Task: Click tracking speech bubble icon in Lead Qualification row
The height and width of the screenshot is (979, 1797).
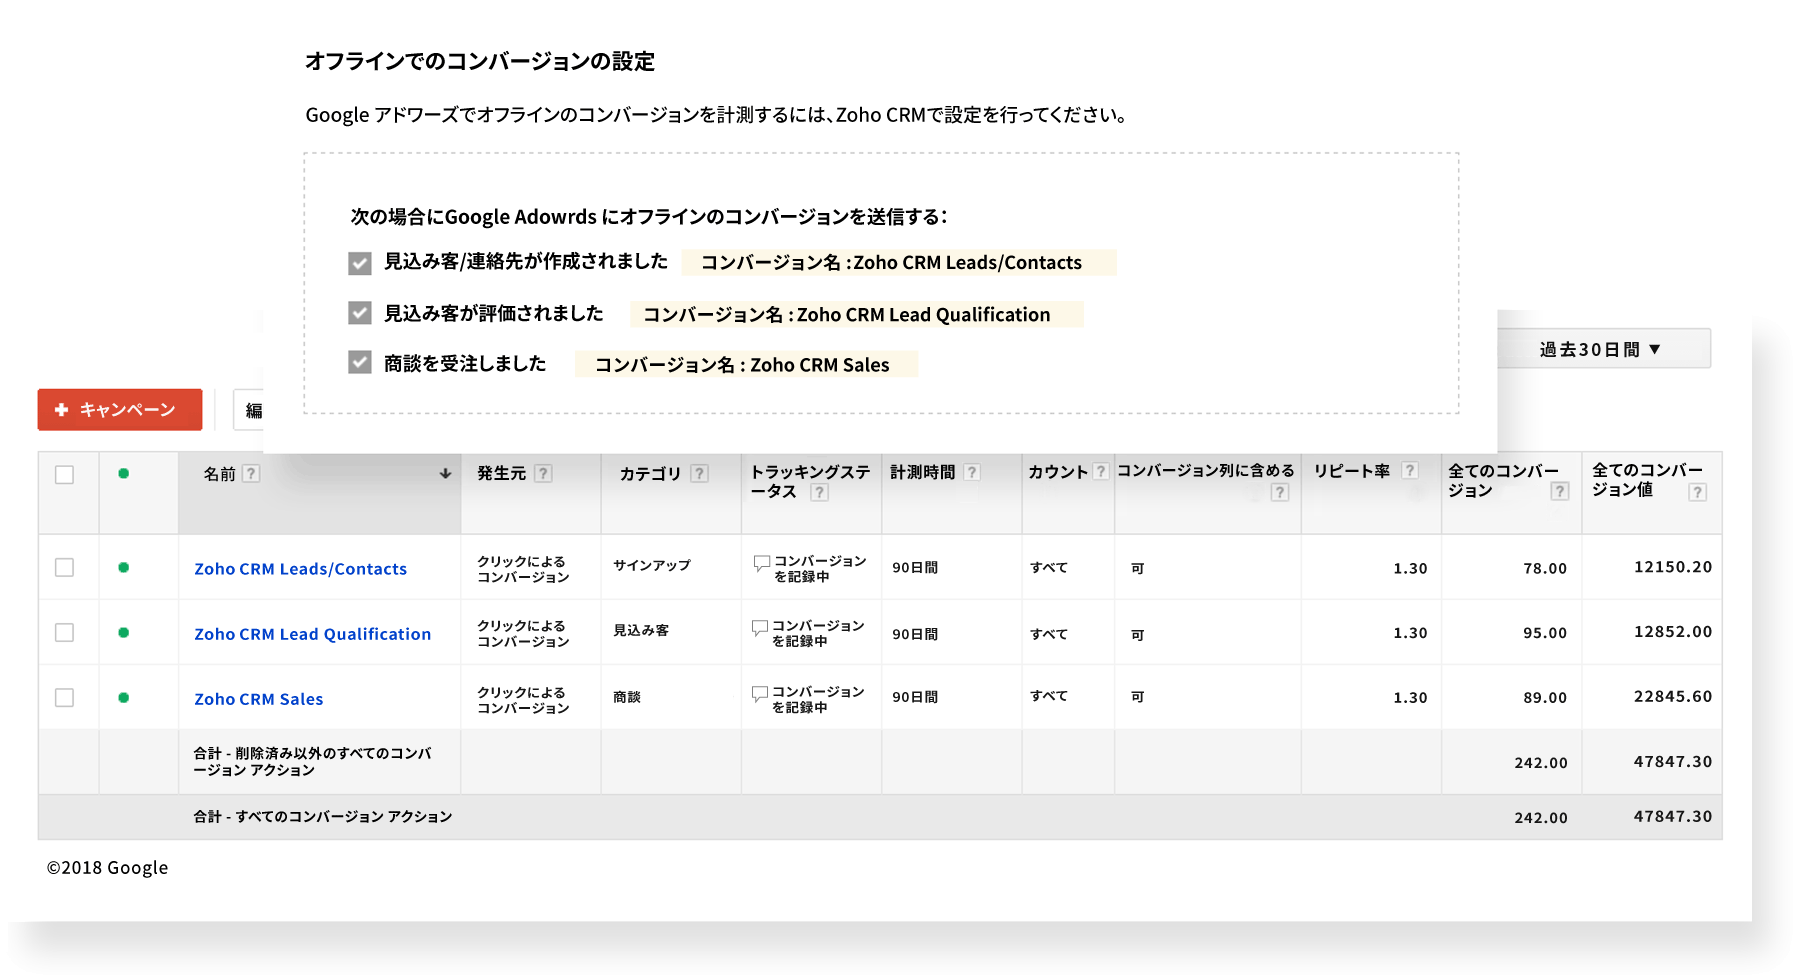Action: [x=760, y=628]
